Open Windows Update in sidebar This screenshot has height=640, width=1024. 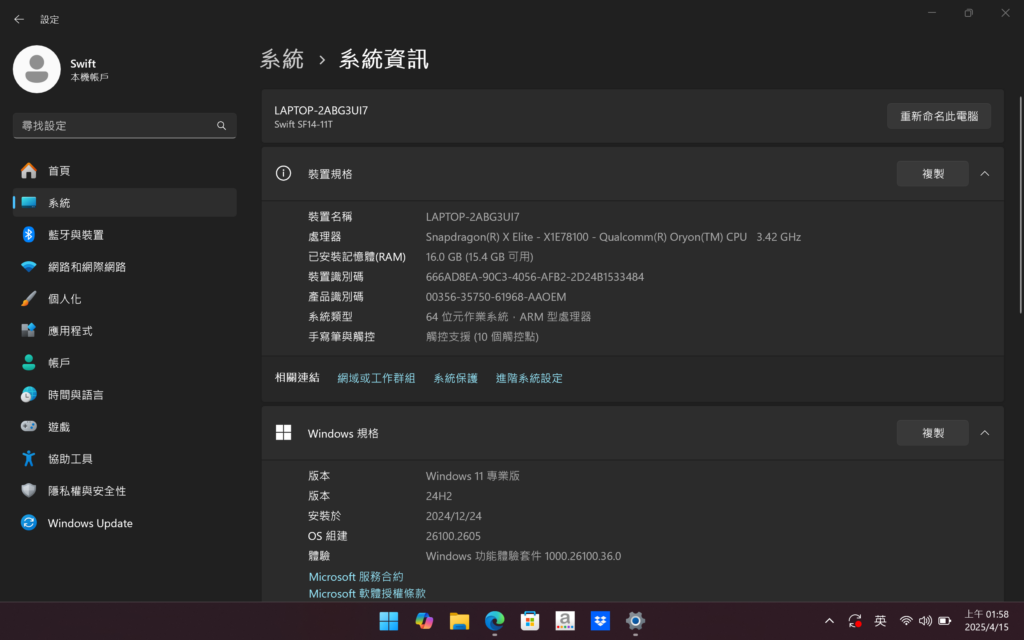[x=125, y=523]
